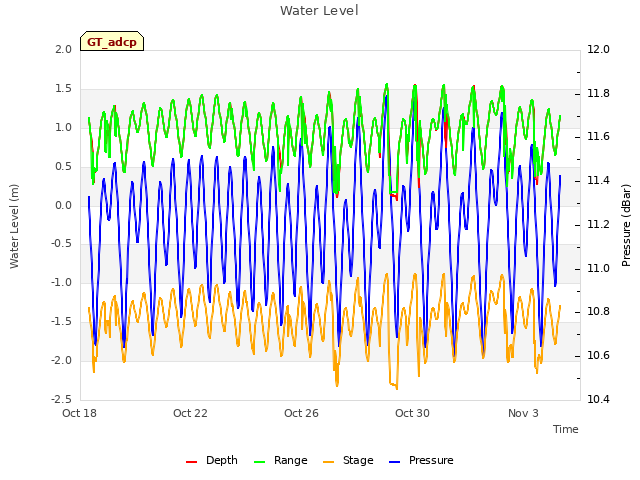
Task: Click the Oct 18 date tick label
Action: click(x=79, y=413)
